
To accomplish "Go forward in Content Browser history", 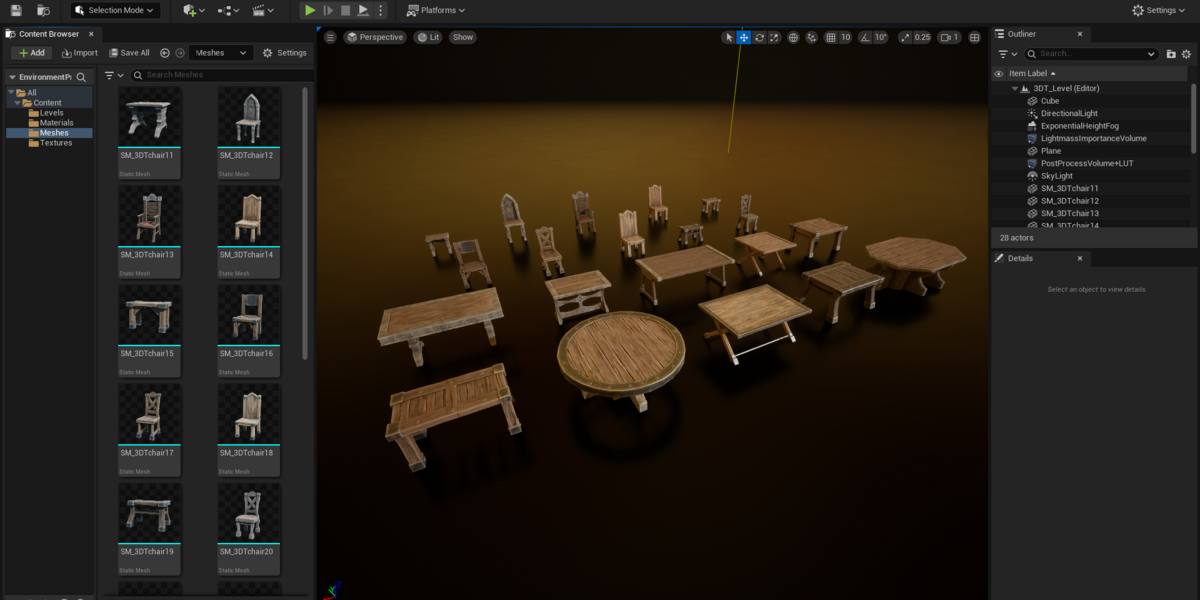I will (180, 53).
